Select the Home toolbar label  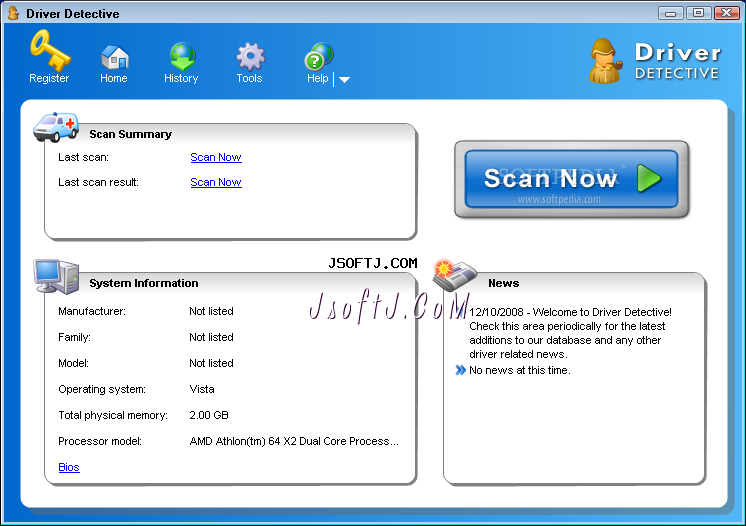point(114,78)
